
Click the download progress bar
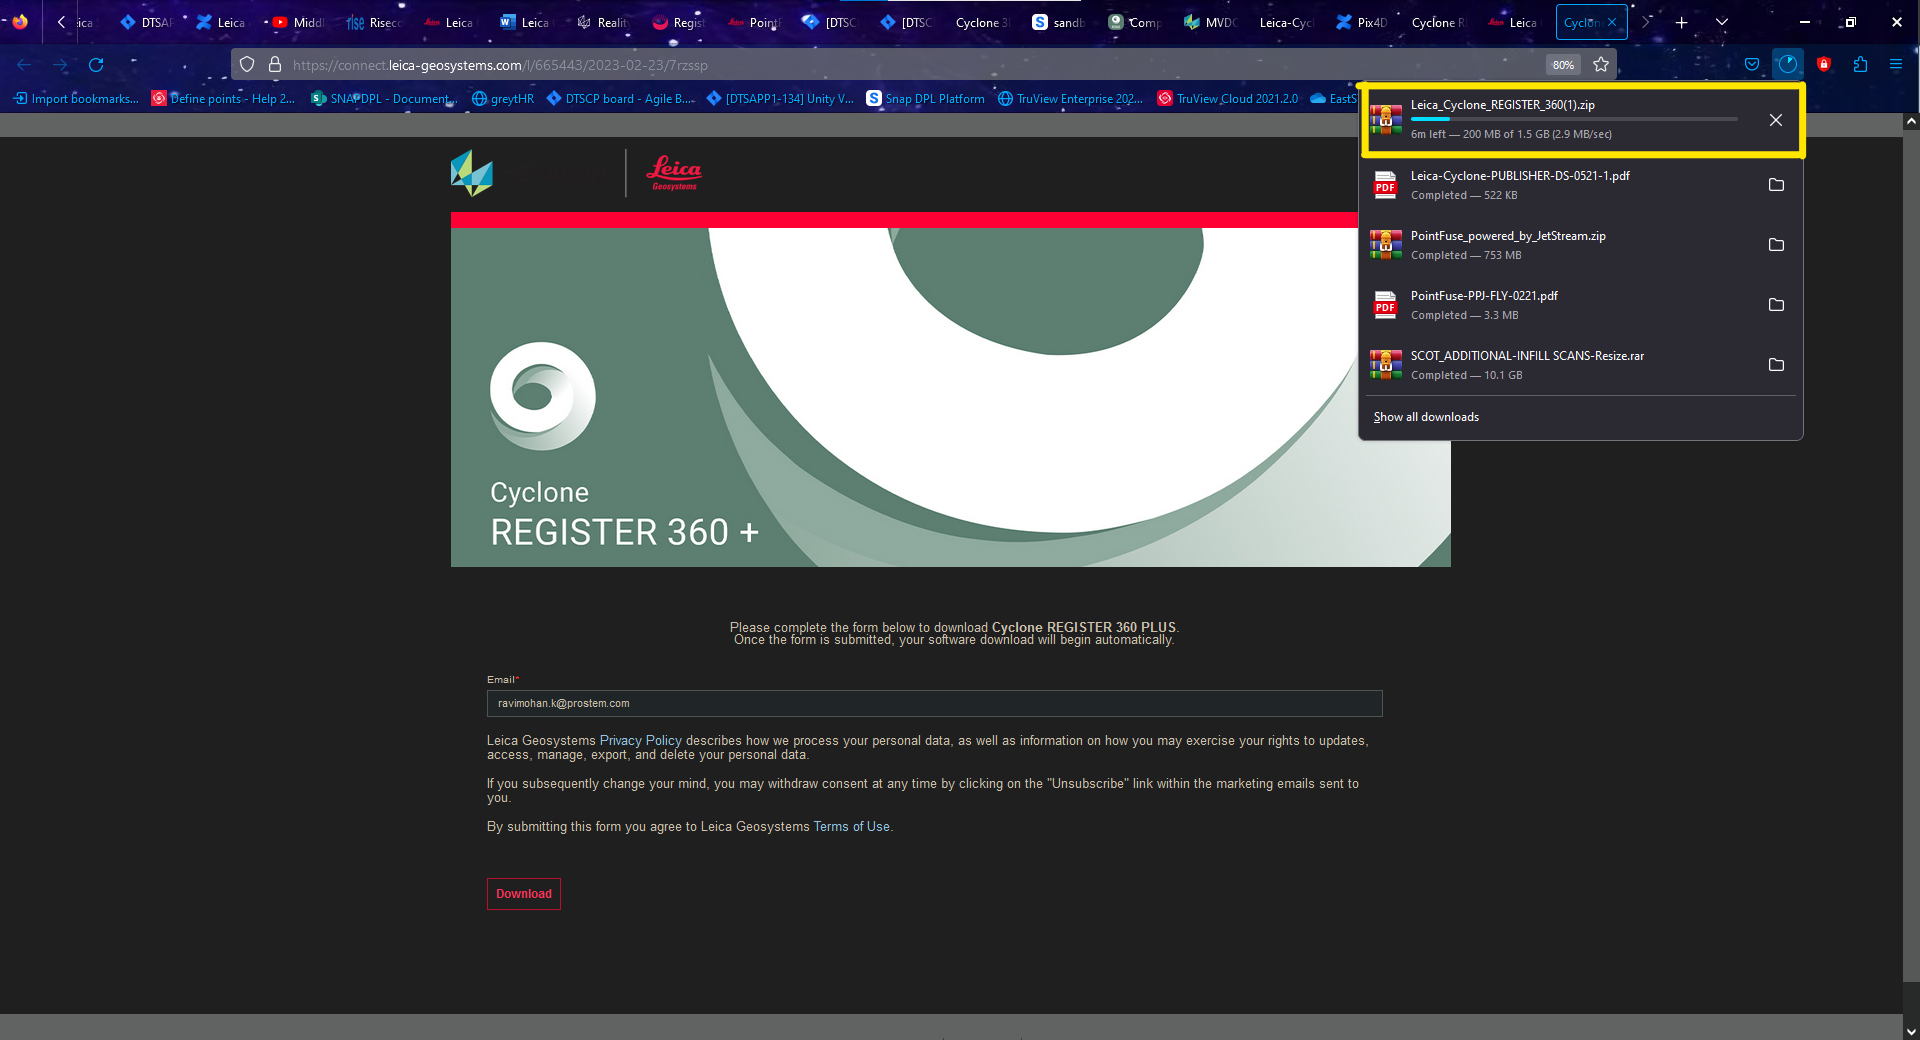tap(1574, 119)
